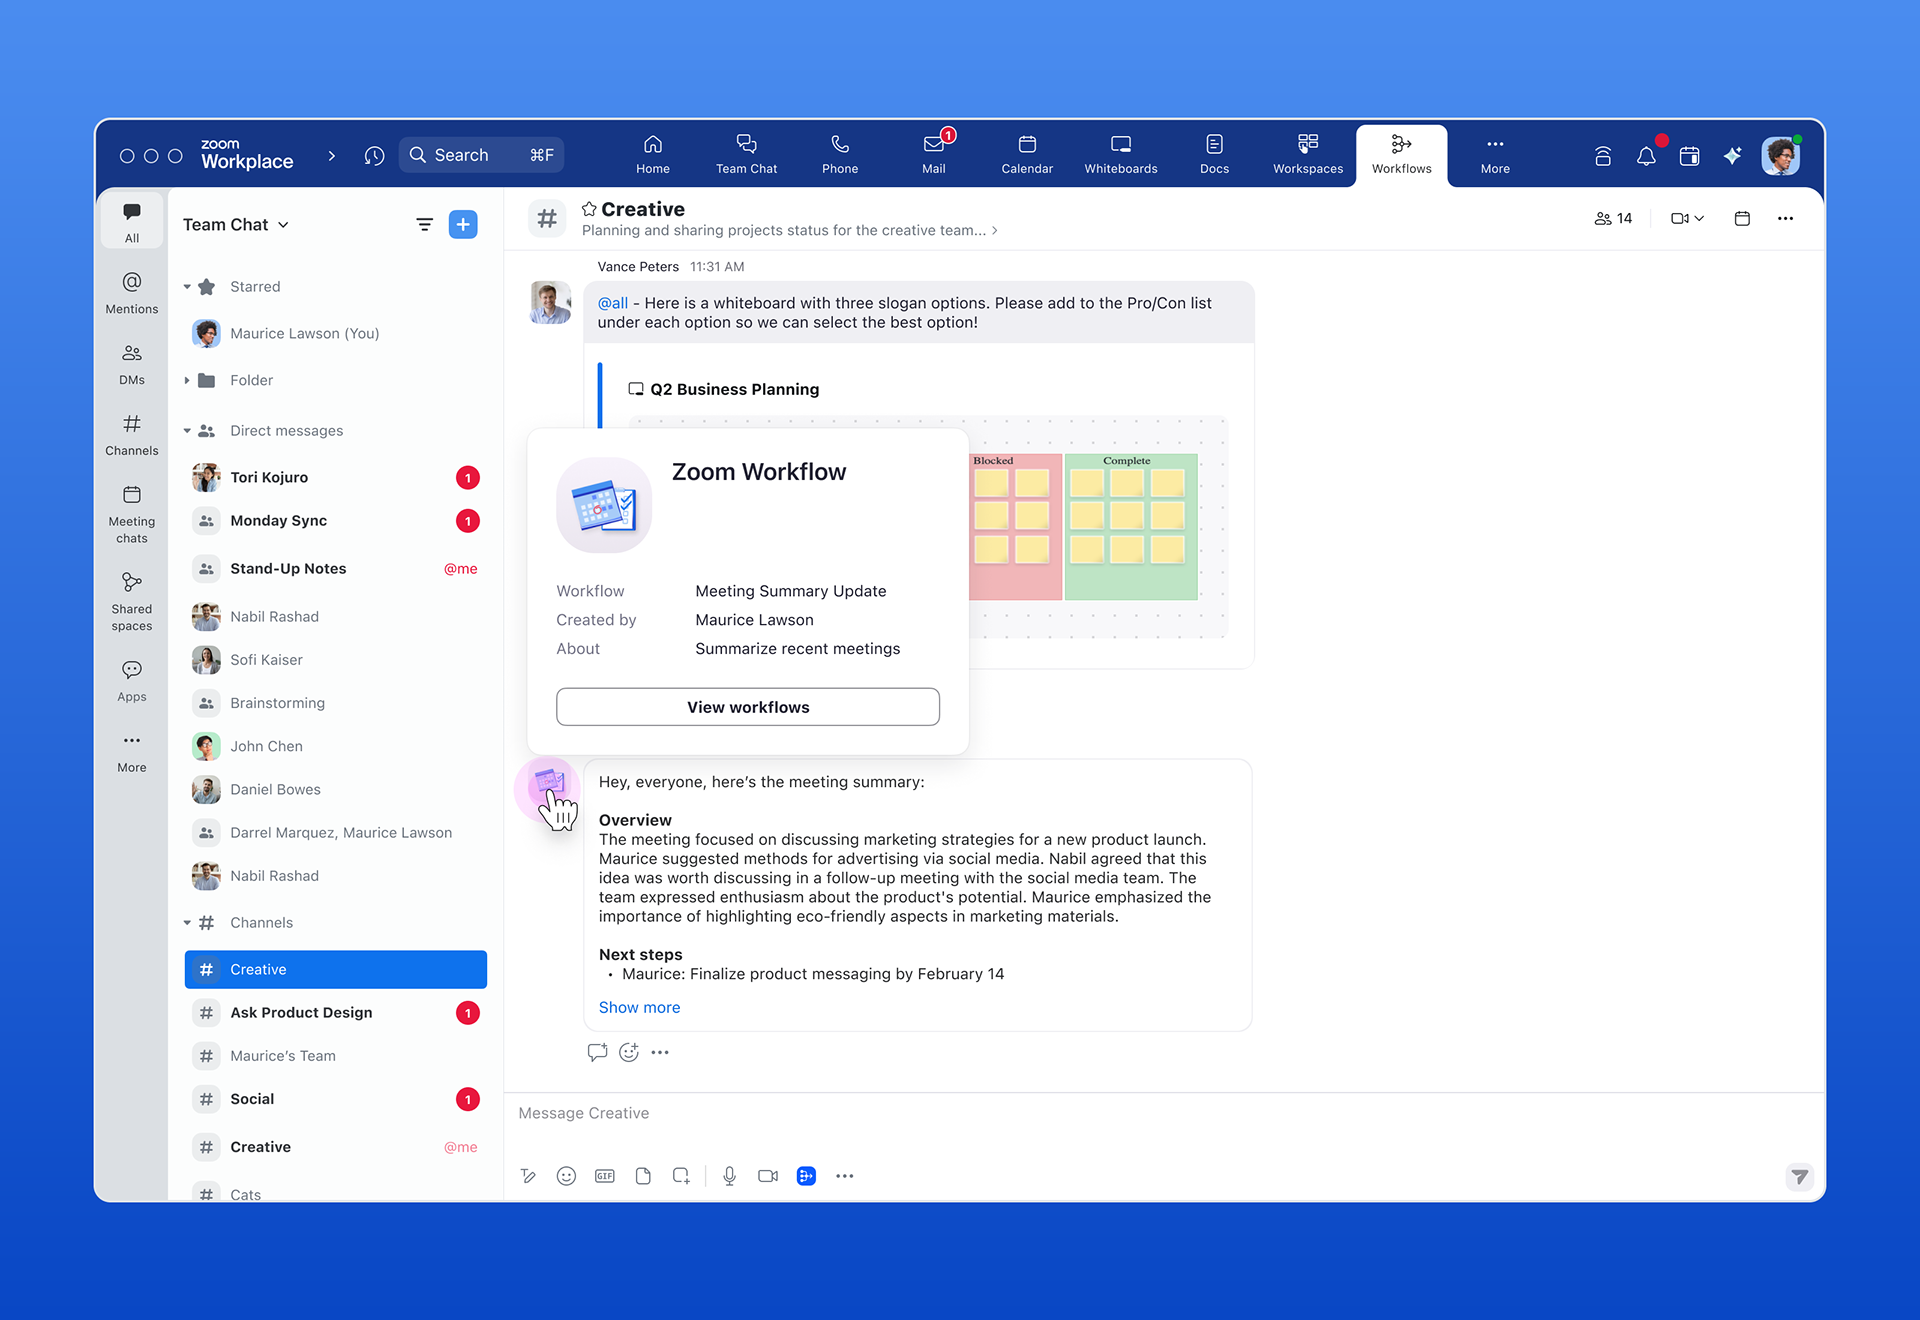Open message more actions ellipsis

pos(660,1052)
